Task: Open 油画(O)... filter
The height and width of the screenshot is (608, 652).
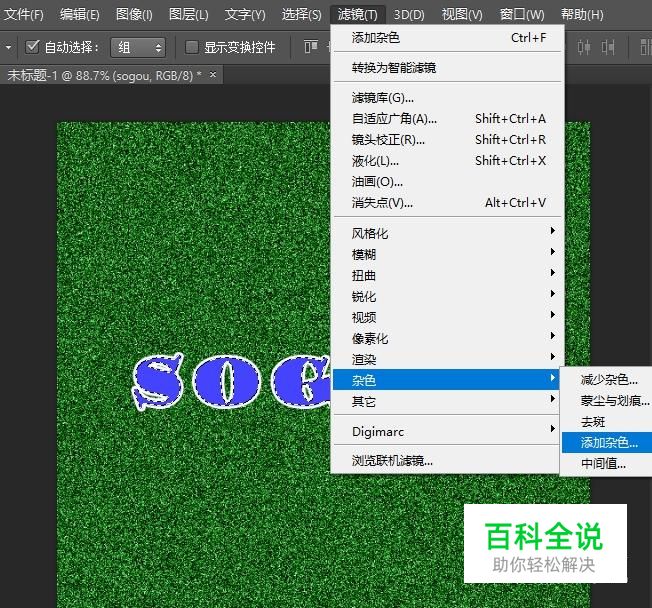Action: coord(447,182)
